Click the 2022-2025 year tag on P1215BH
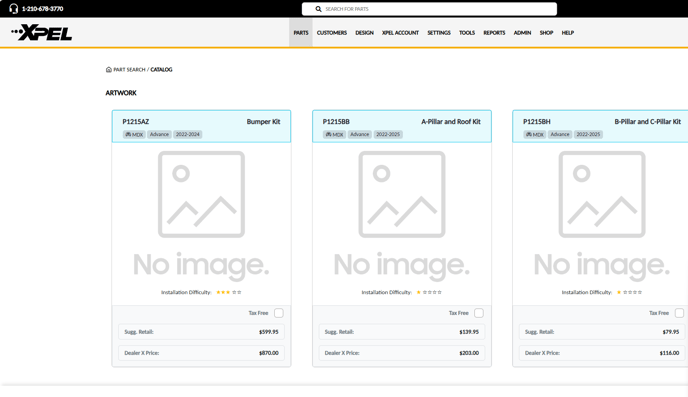 [588, 134]
